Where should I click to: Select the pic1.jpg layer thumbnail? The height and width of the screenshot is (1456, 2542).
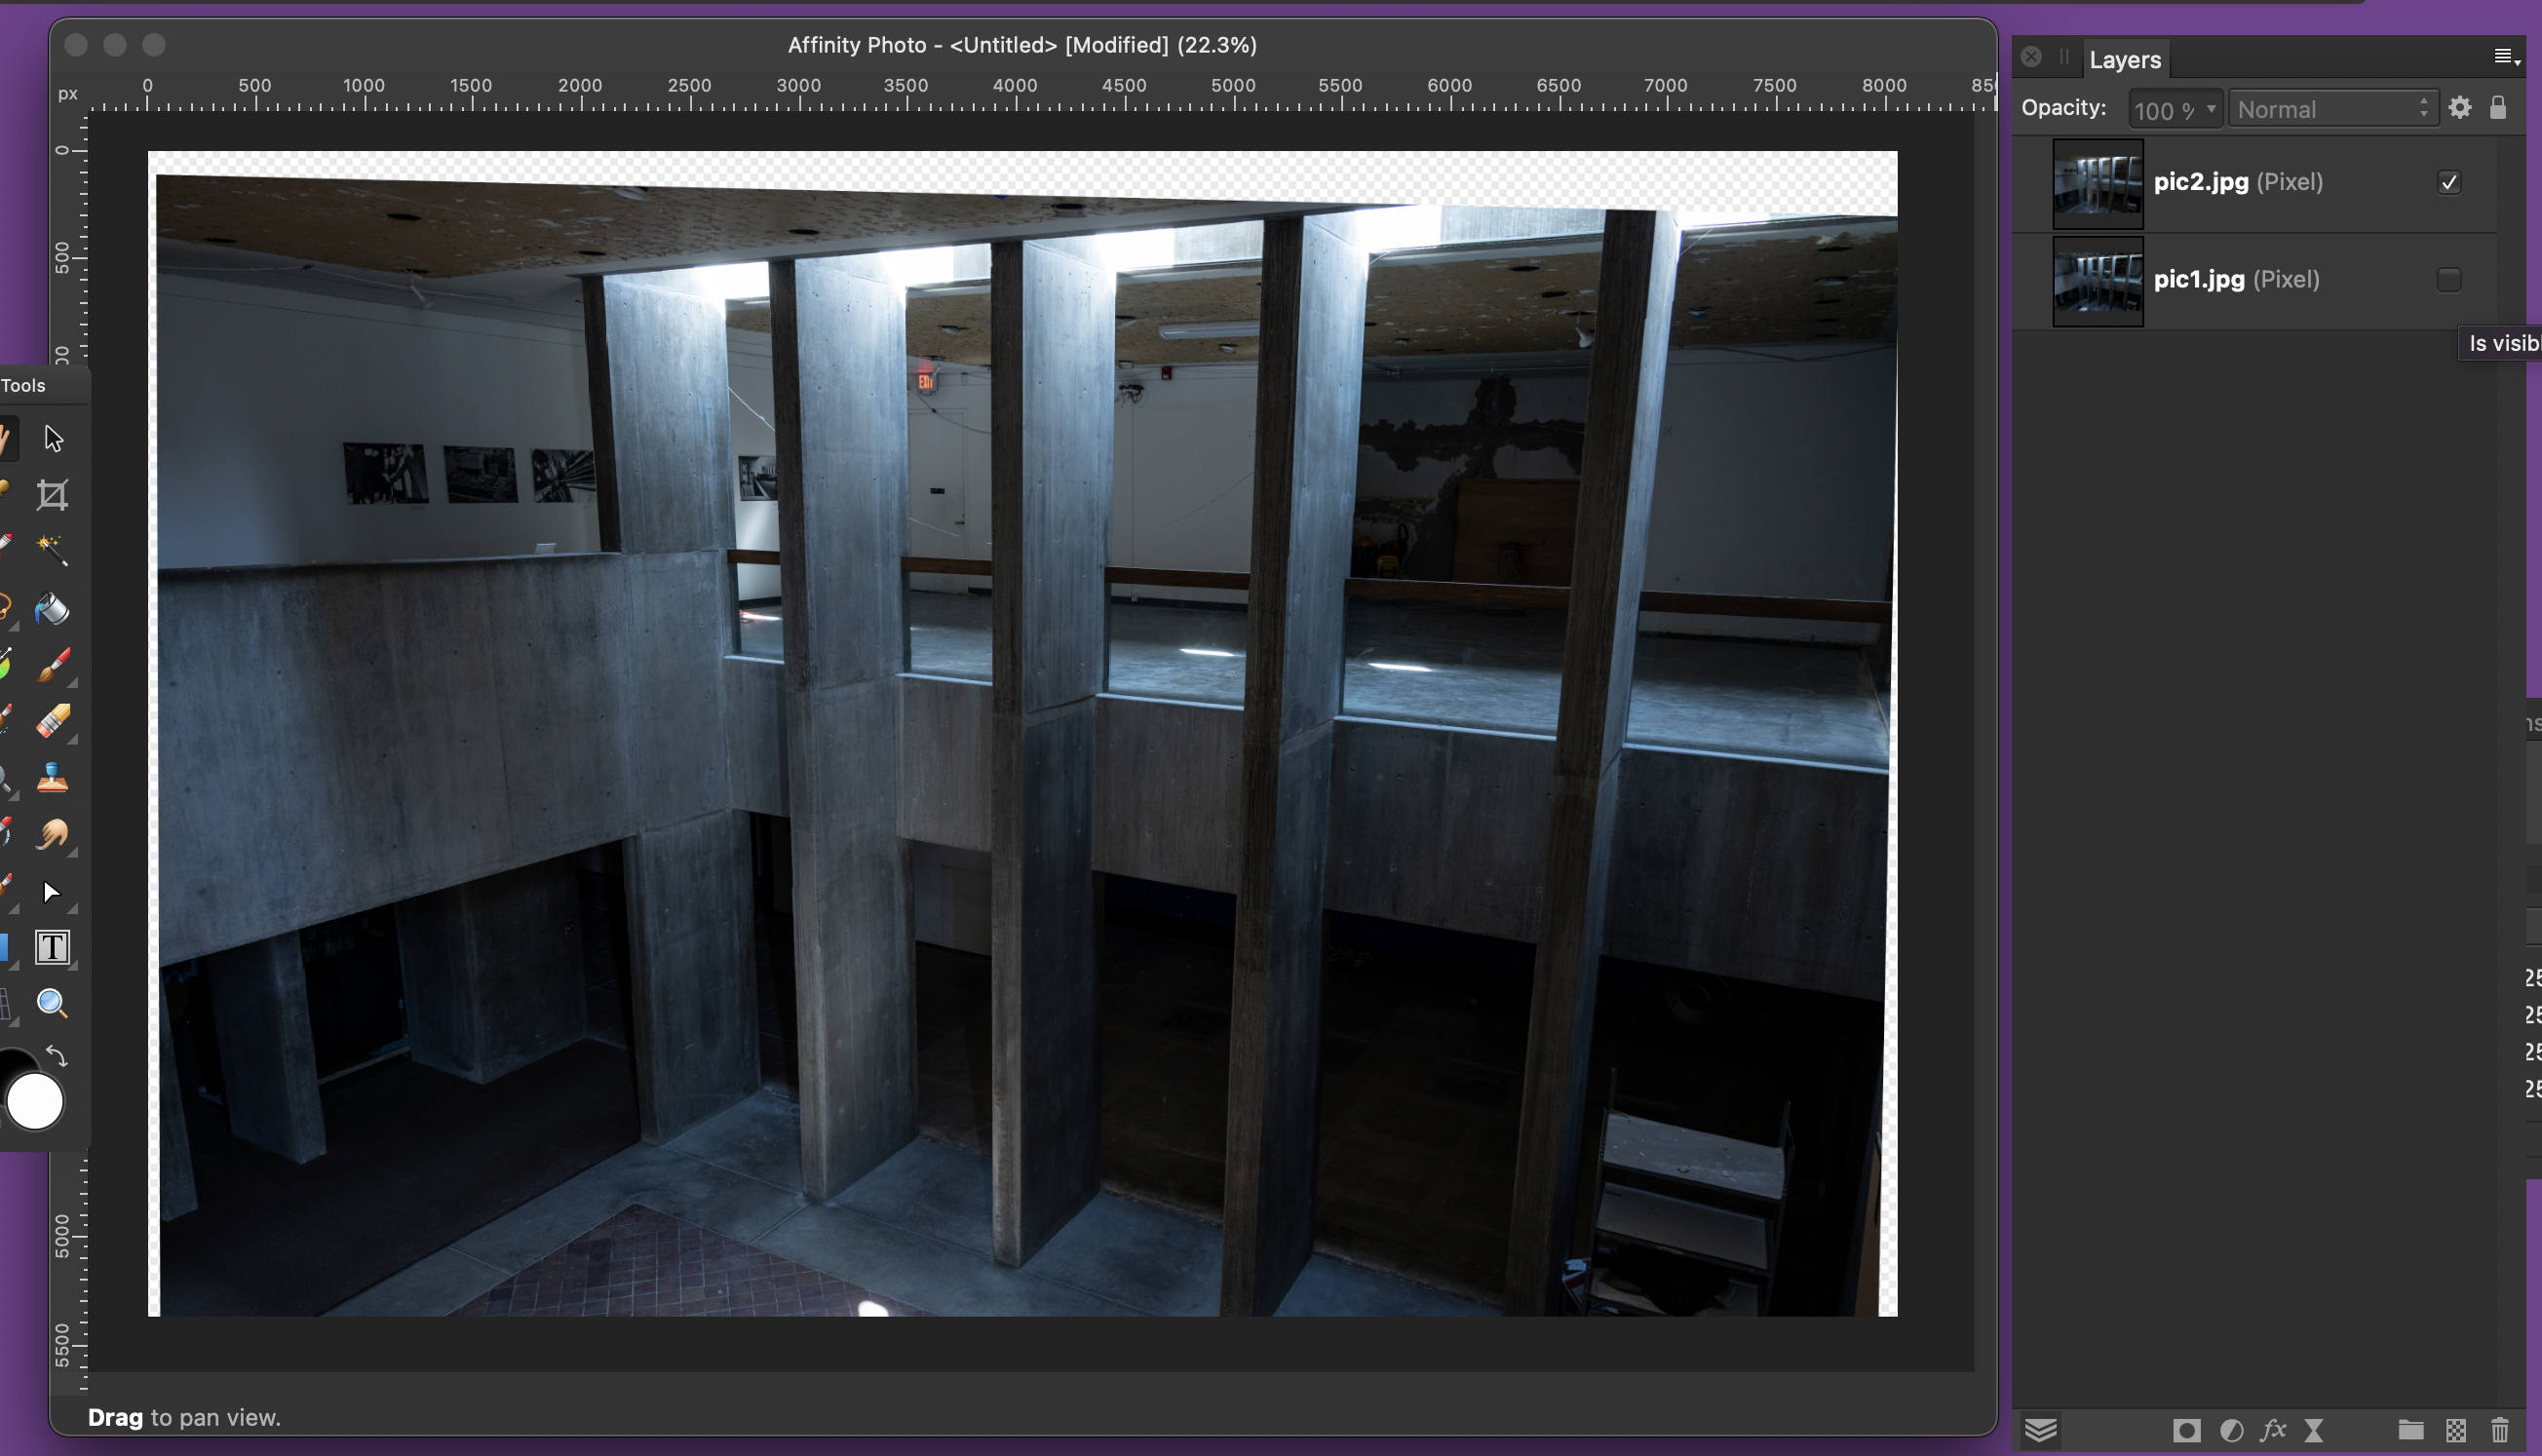[x=2098, y=281]
